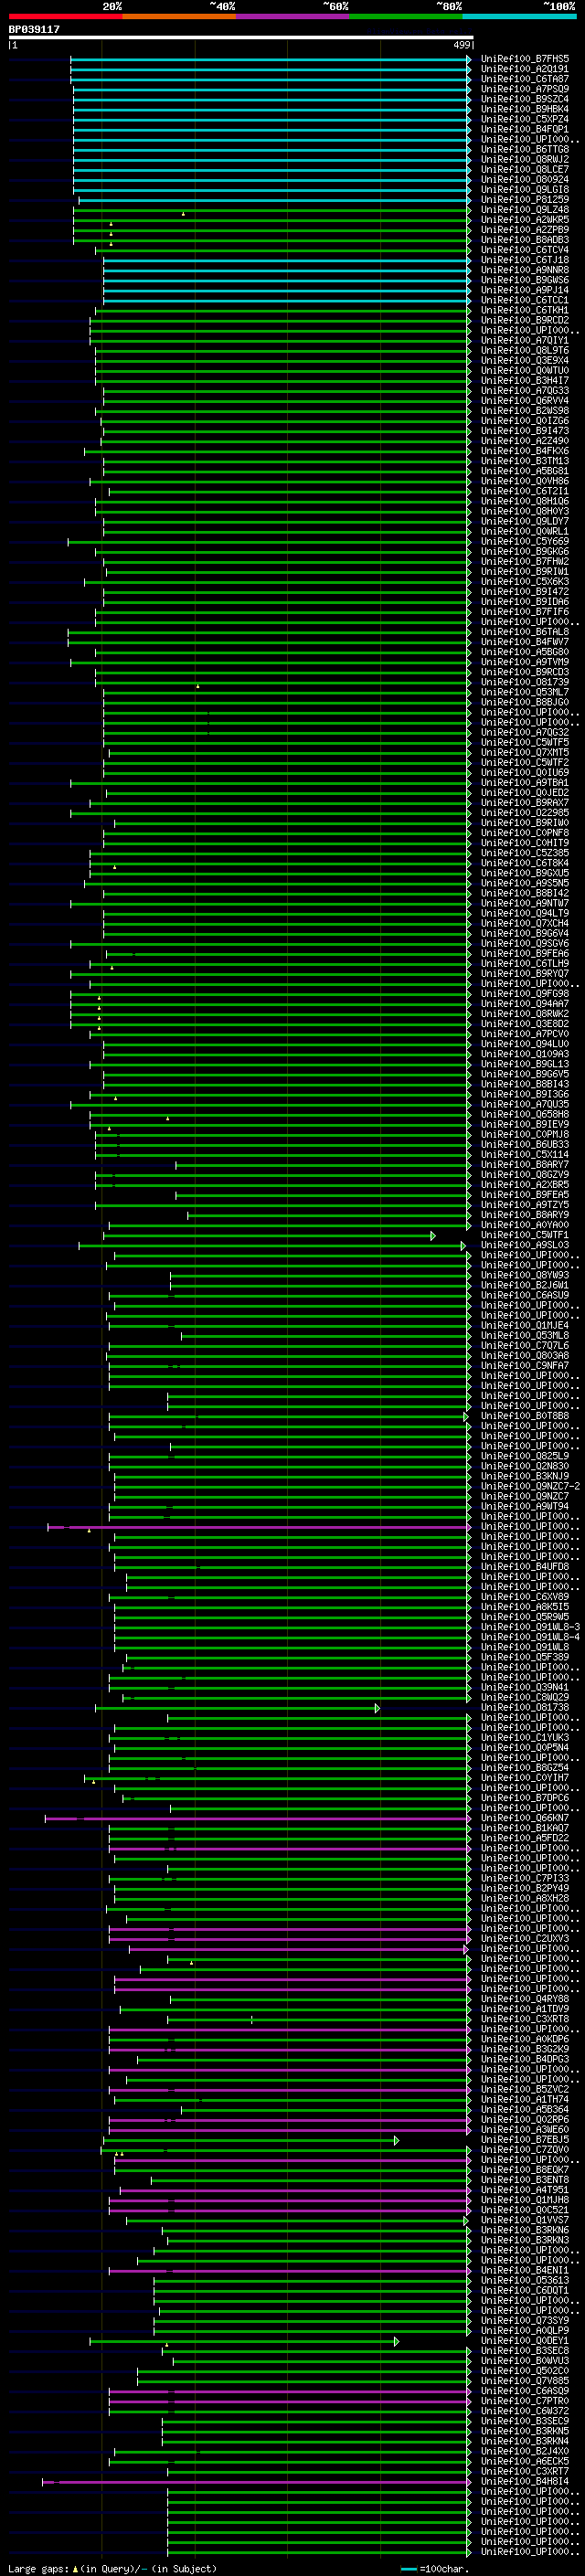
Task: Select the UniRef100_Q8H1Q6 label
Action: [x=525, y=501]
